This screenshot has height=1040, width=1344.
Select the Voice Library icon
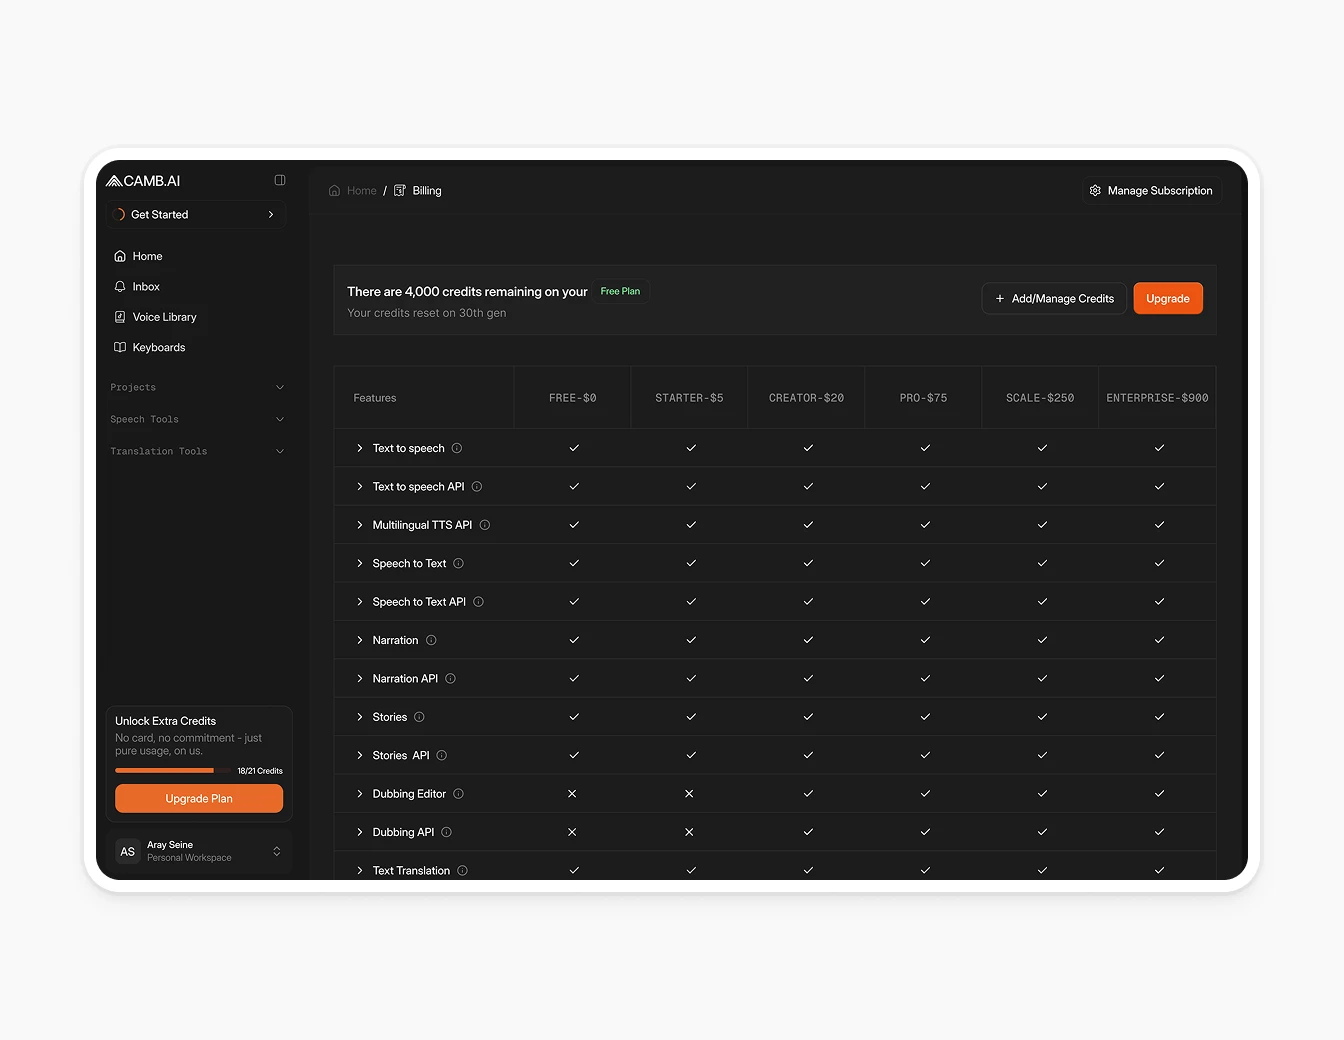119,317
